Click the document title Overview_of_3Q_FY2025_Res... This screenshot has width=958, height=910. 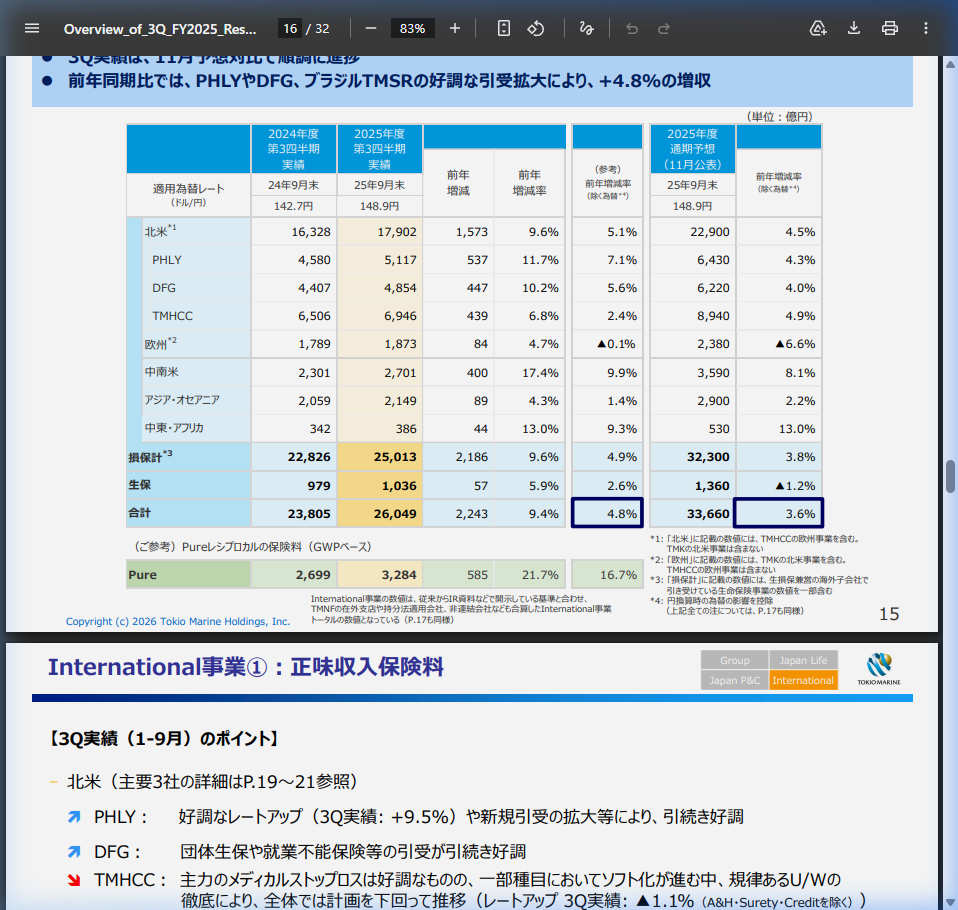point(160,29)
